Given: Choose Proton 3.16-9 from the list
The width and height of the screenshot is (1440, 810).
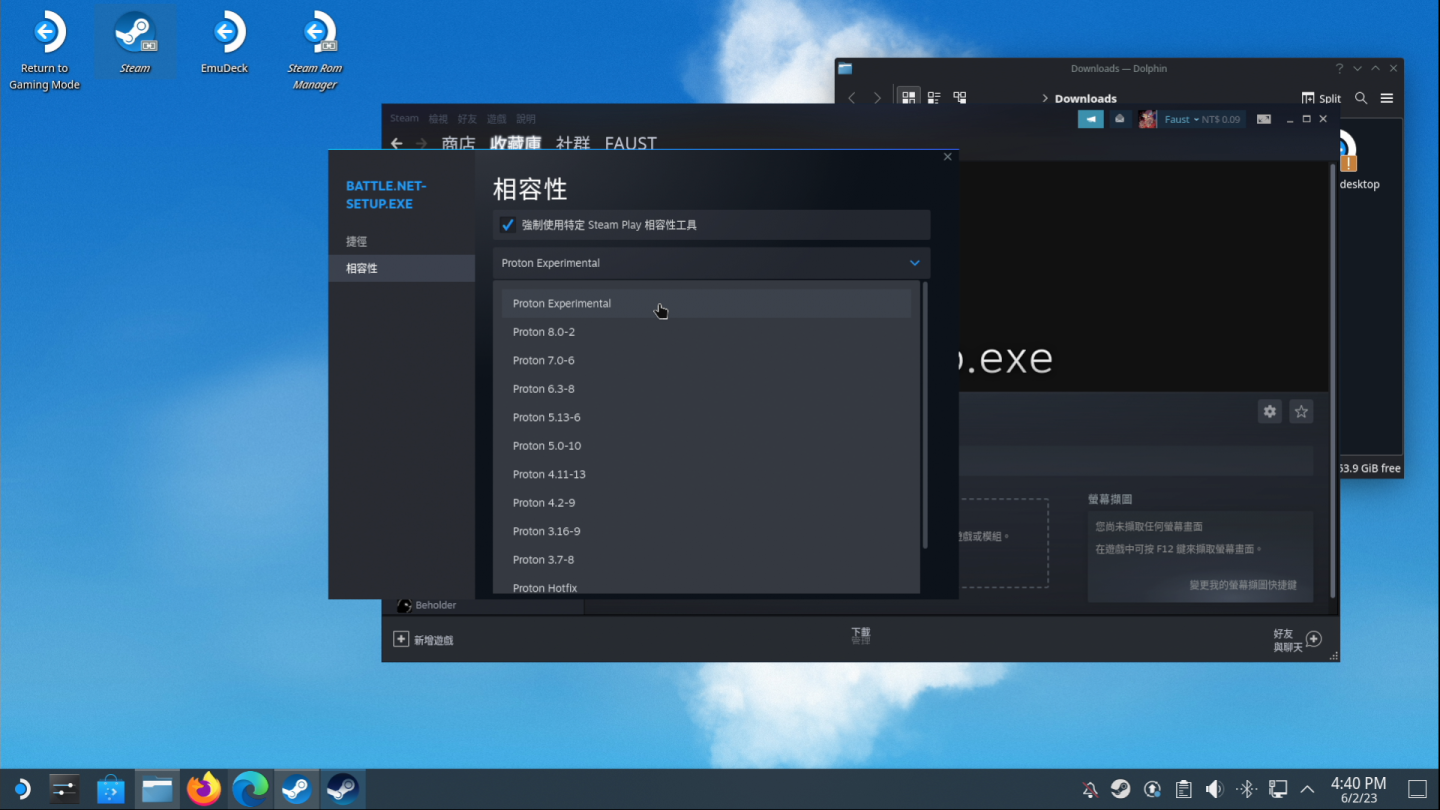Looking at the screenshot, I should (x=707, y=531).
